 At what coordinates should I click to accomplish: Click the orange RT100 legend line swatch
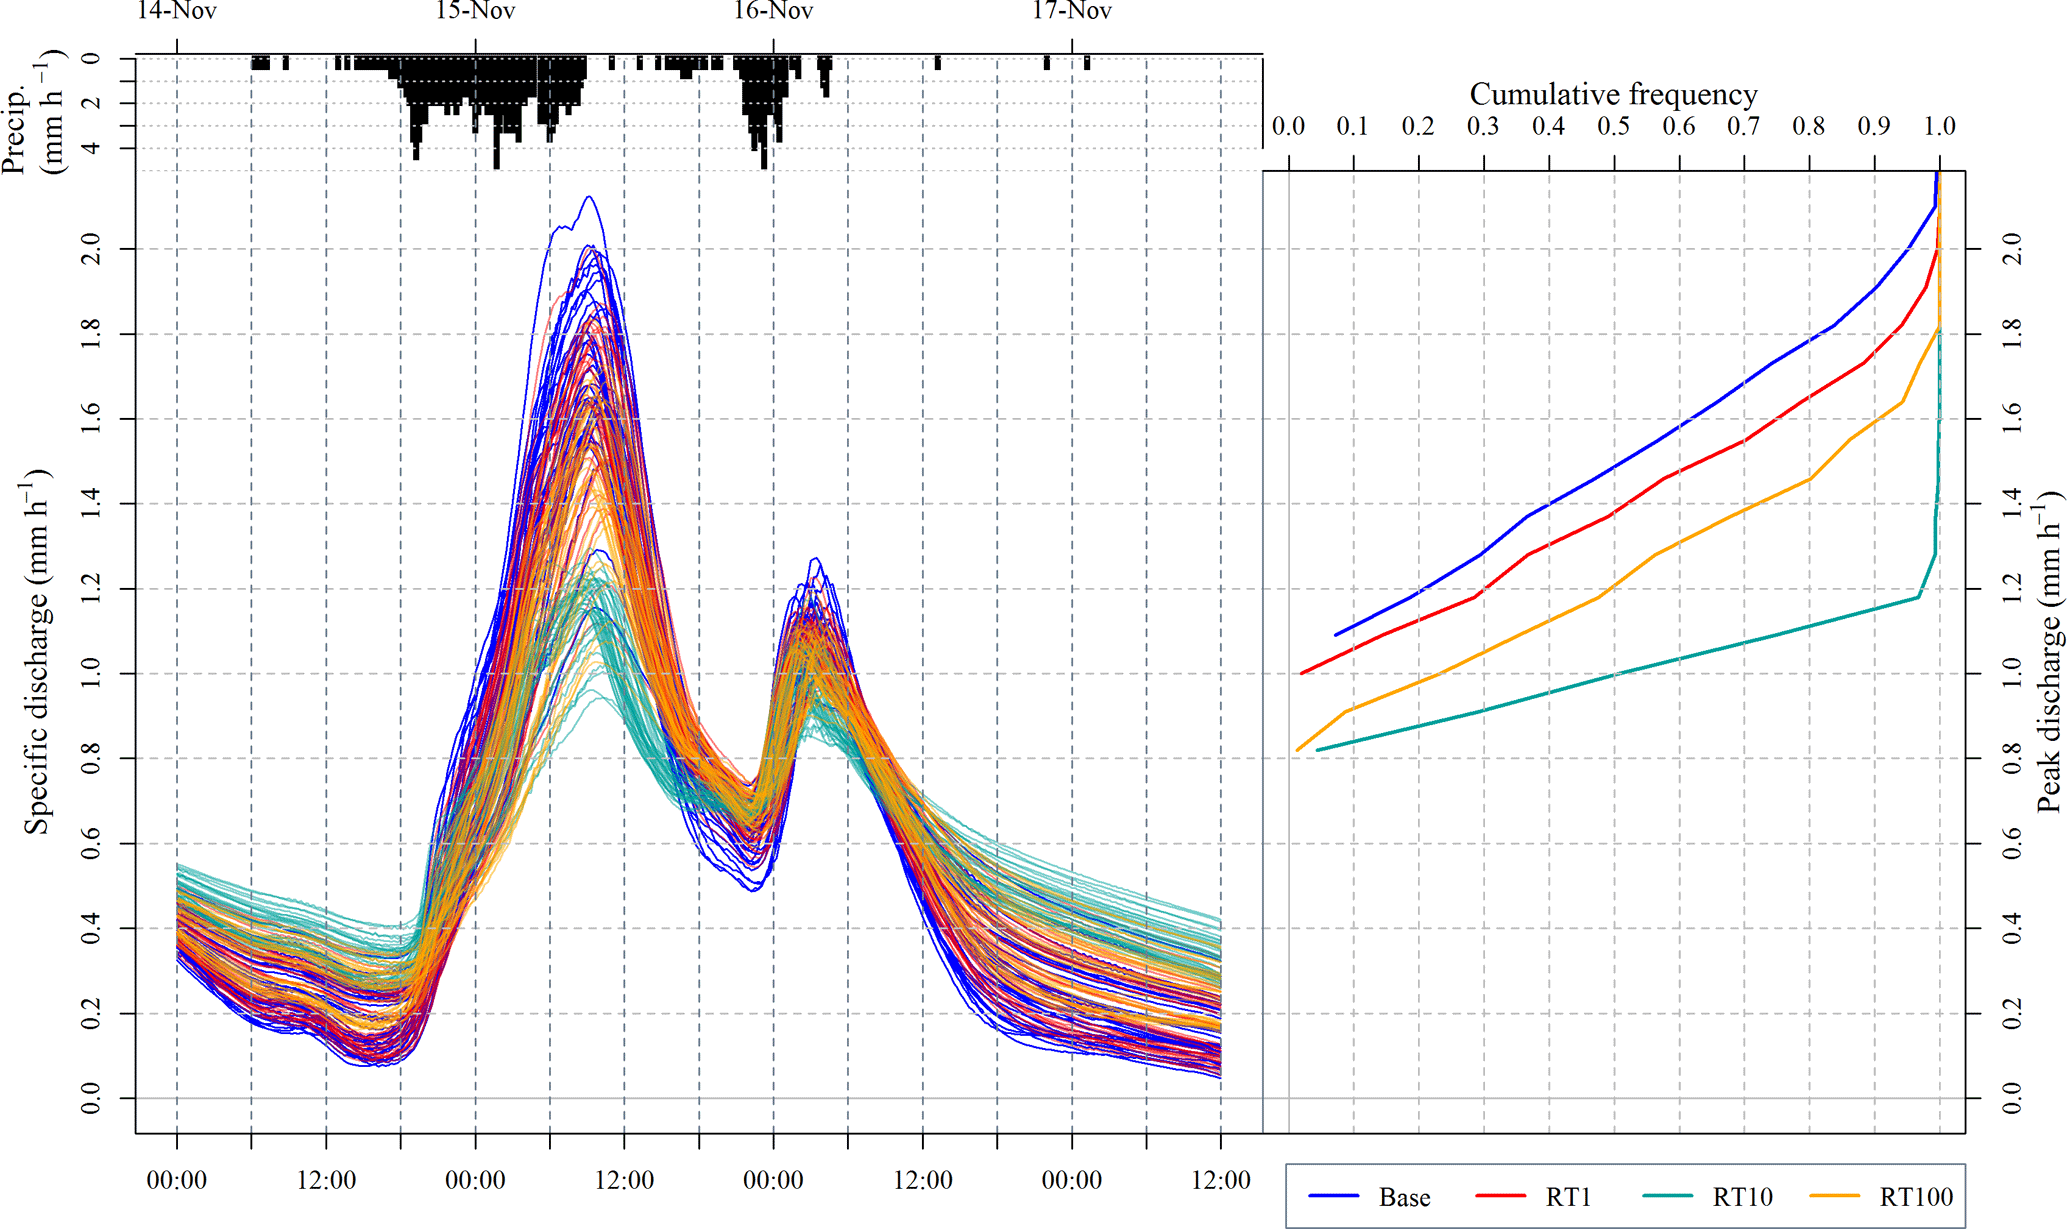click(x=1834, y=1196)
